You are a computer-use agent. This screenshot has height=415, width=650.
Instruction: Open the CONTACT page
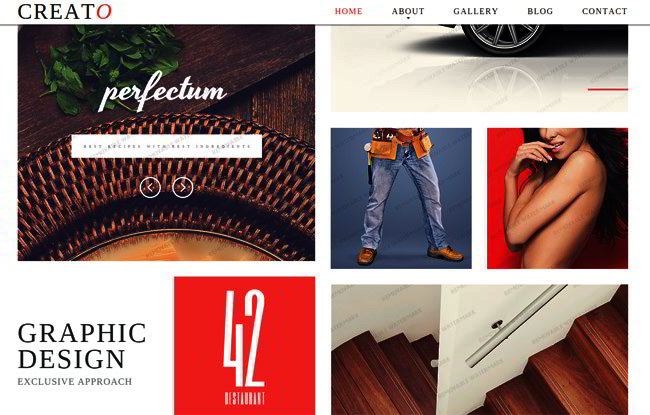click(604, 12)
